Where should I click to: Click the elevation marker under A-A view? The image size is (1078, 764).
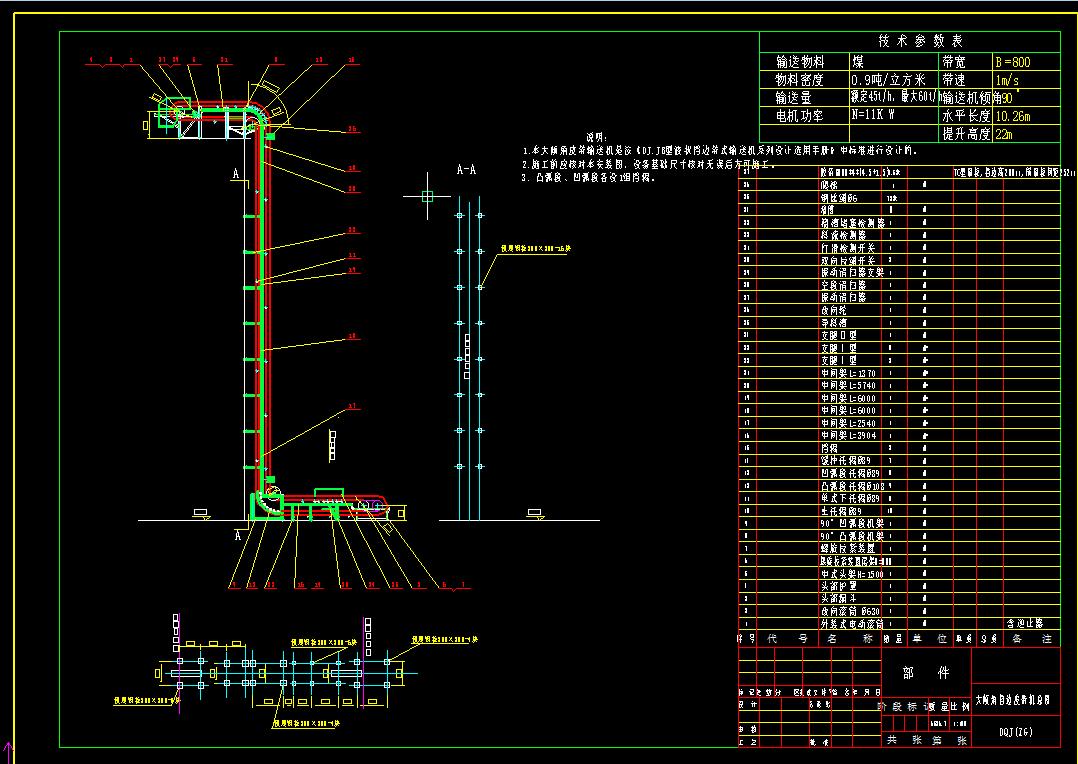pyautogui.click(x=535, y=514)
